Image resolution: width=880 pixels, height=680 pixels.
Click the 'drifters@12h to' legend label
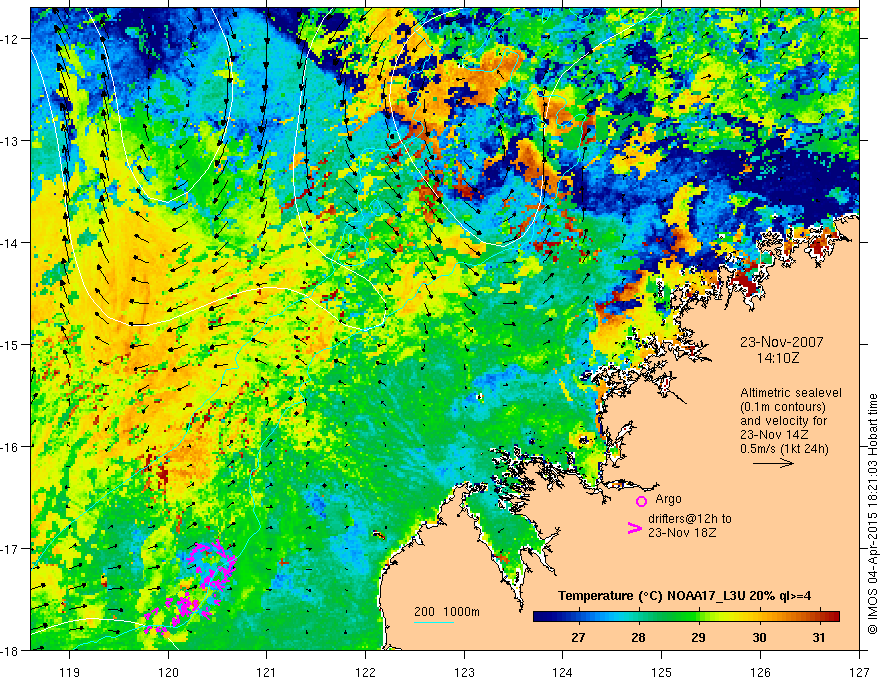click(x=690, y=519)
